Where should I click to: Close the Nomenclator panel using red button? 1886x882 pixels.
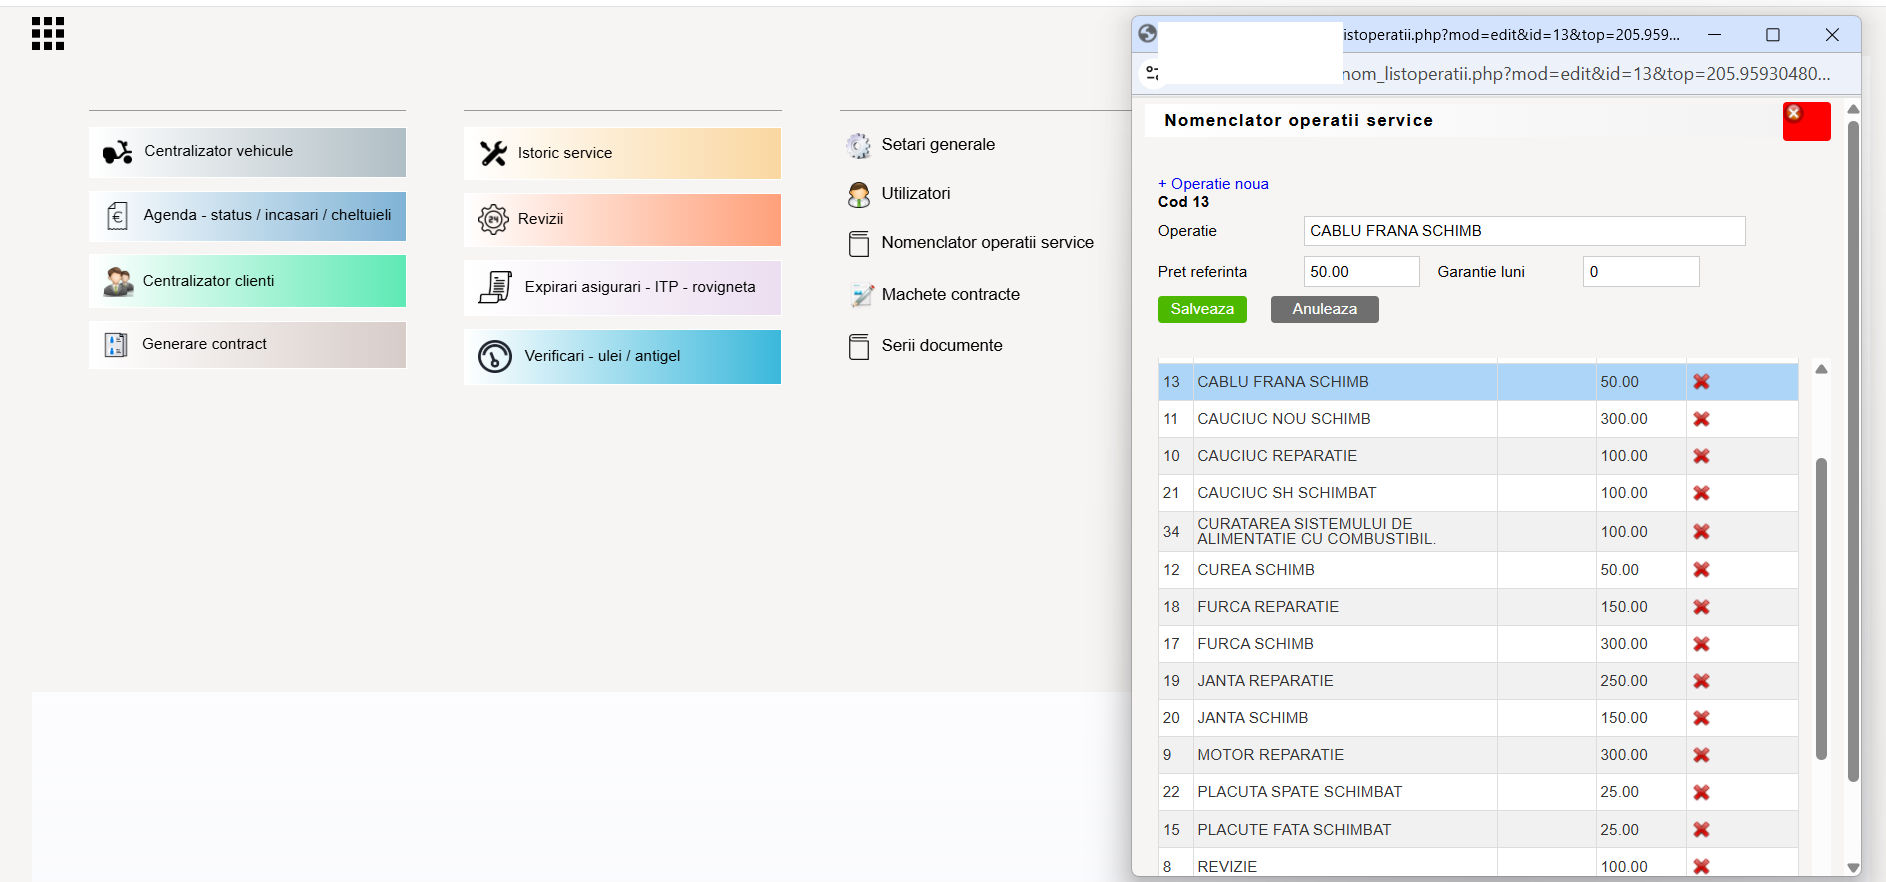pos(1806,121)
